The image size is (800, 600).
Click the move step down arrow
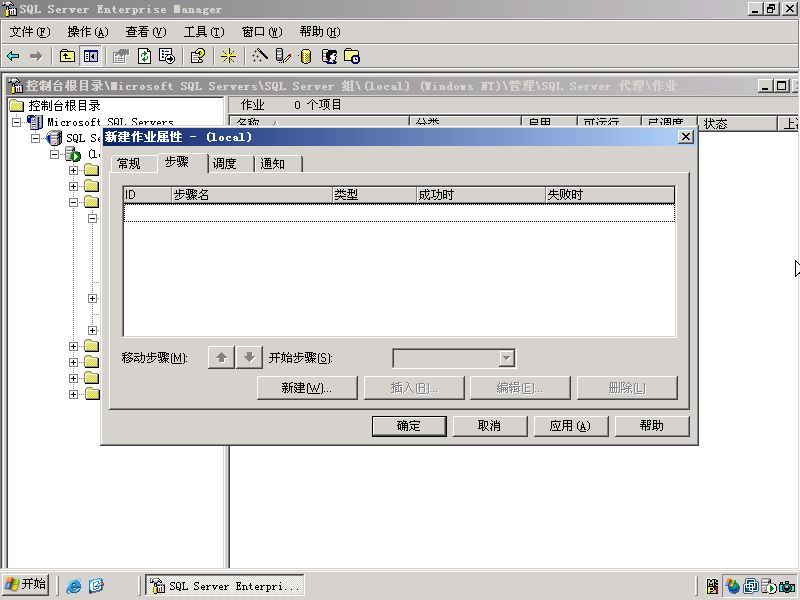(249, 358)
